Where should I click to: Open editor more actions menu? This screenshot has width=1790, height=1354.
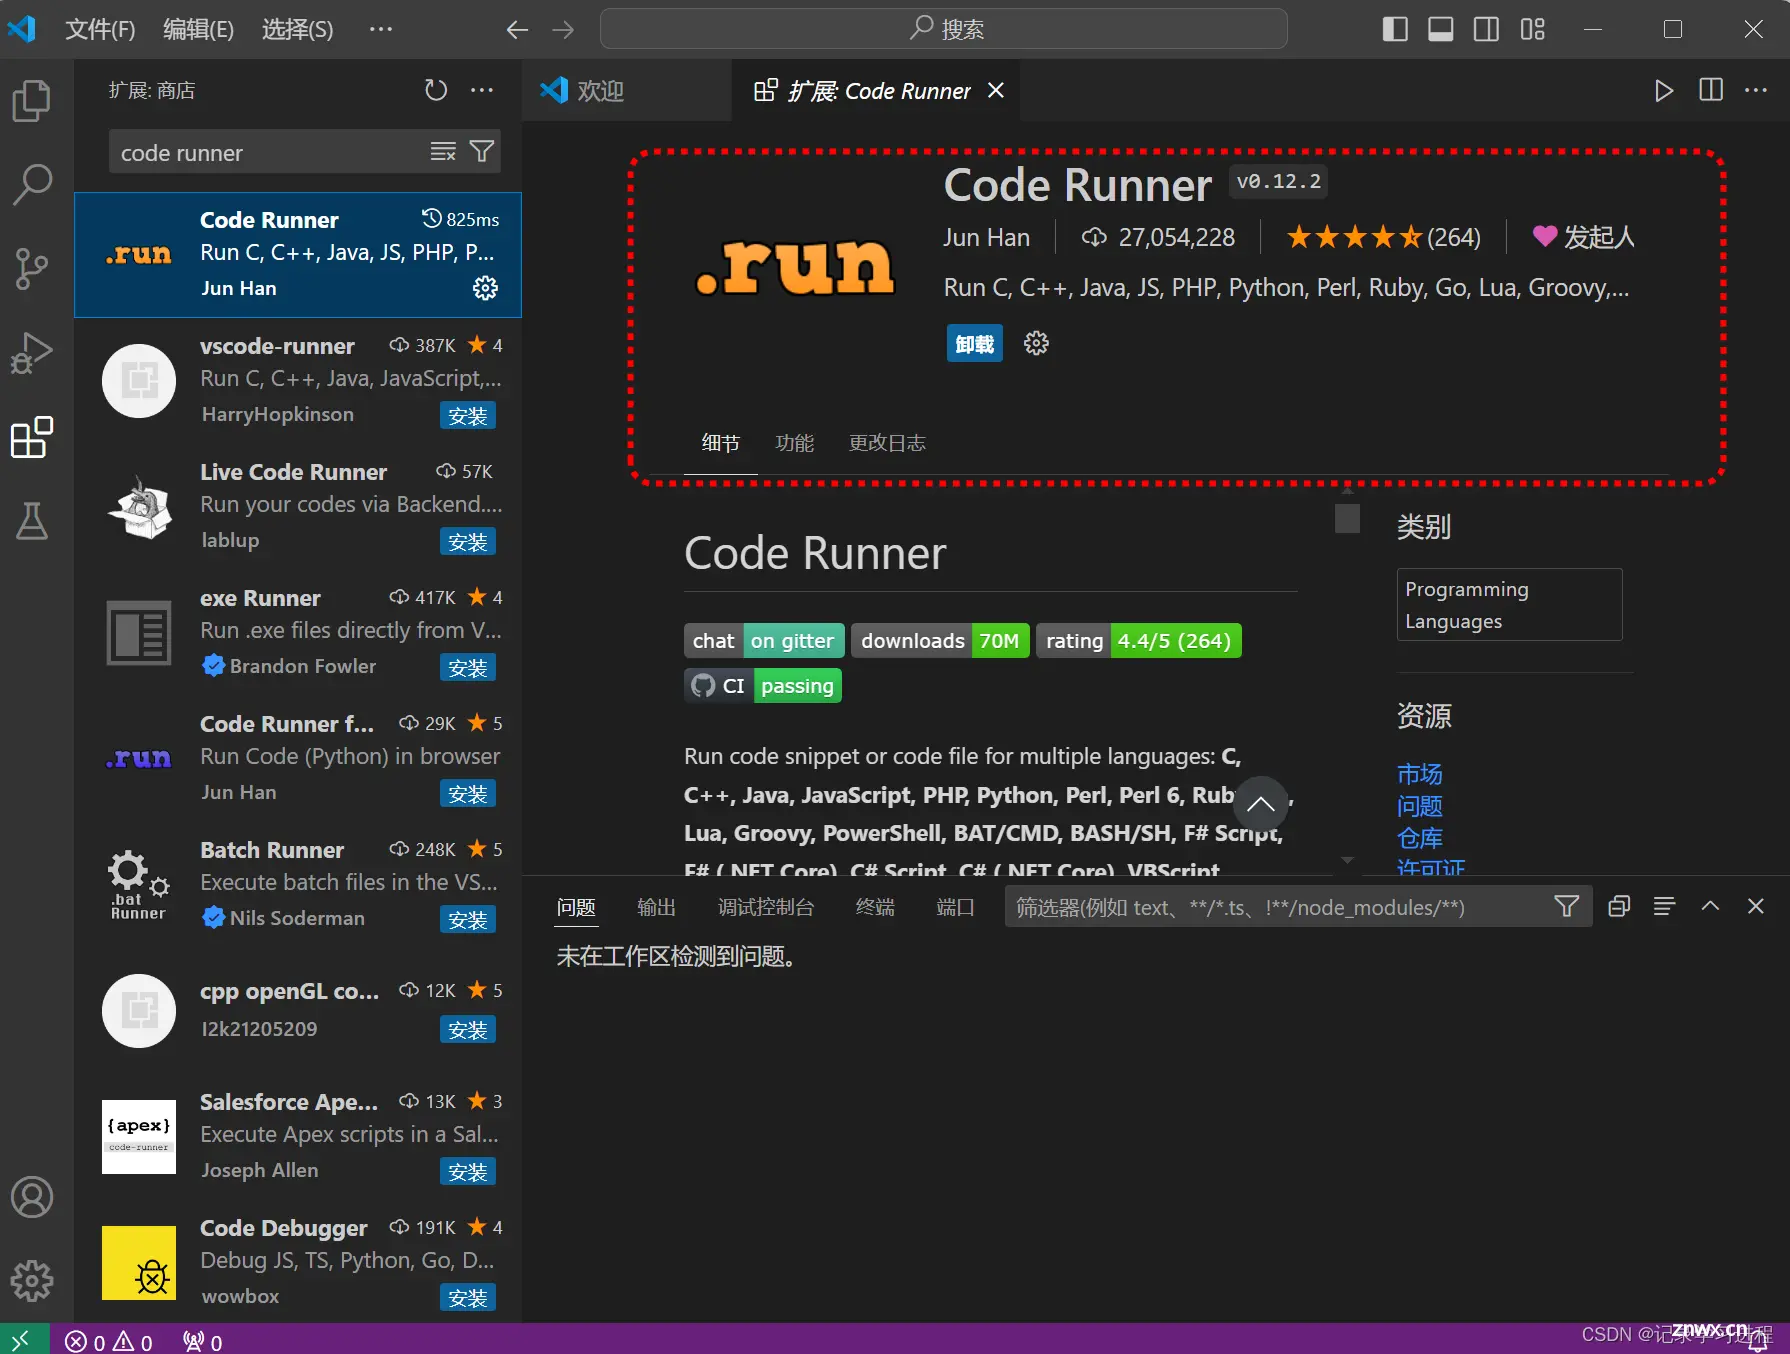click(1756, 90)
